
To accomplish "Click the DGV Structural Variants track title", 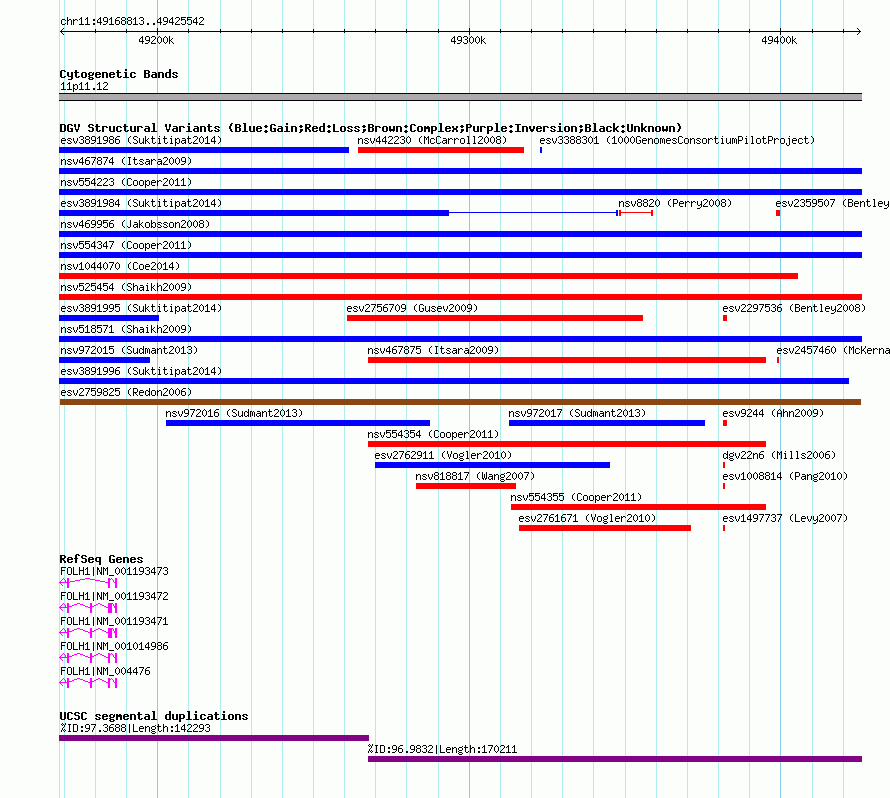I will click(x=370, y=128).
